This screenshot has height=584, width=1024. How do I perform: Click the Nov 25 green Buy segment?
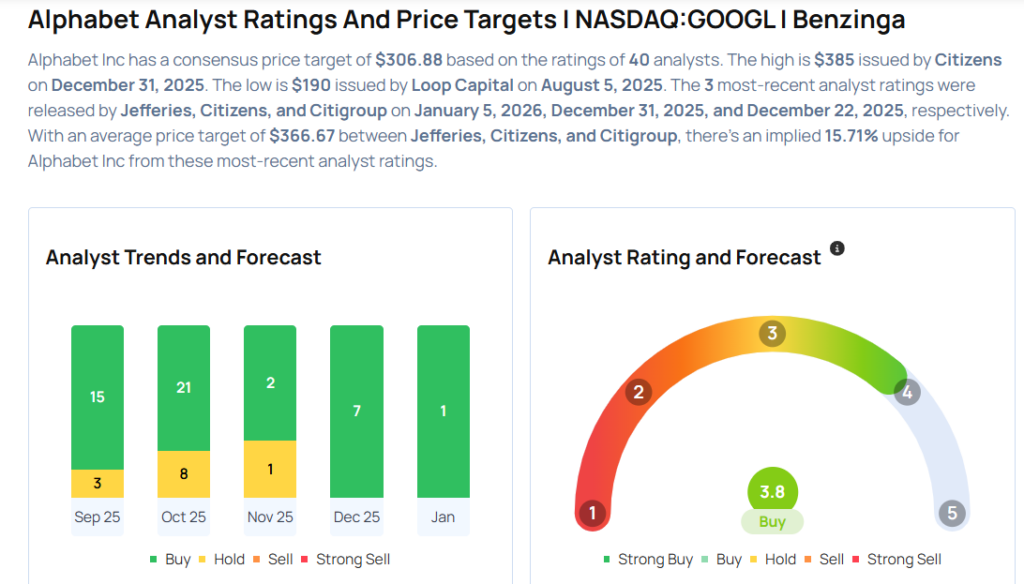270,383
